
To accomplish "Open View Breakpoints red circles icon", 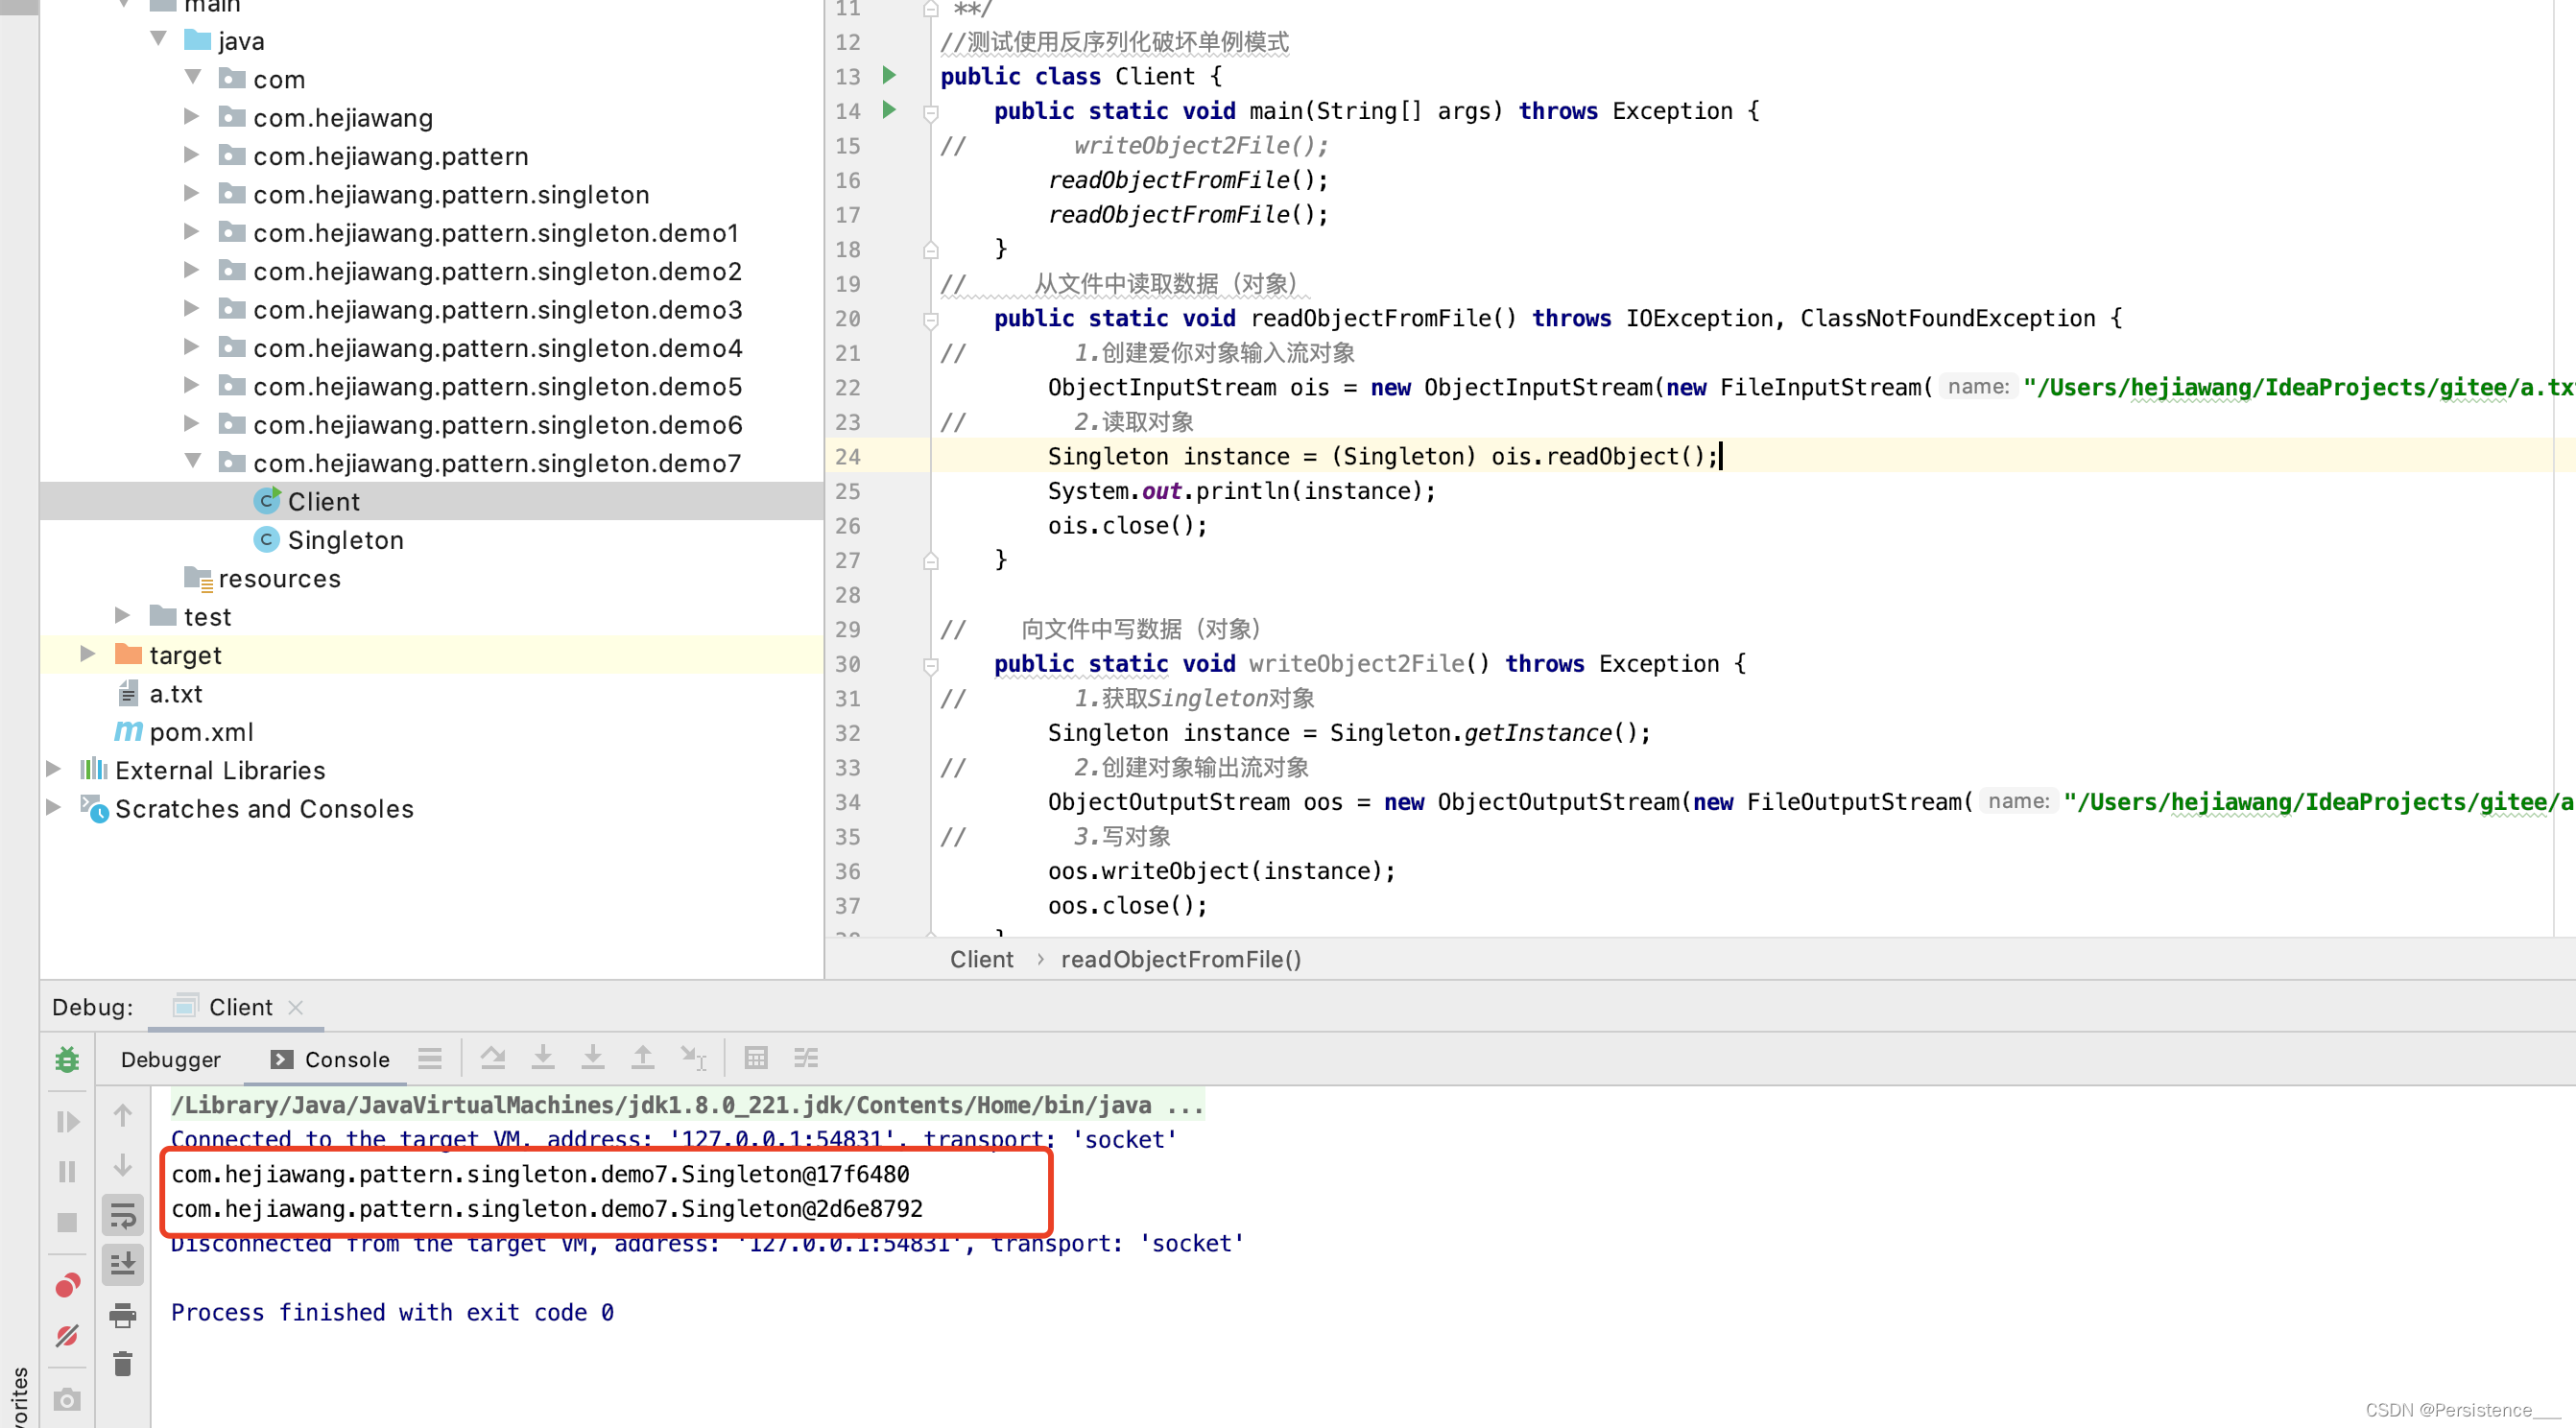I will 67,1285.
